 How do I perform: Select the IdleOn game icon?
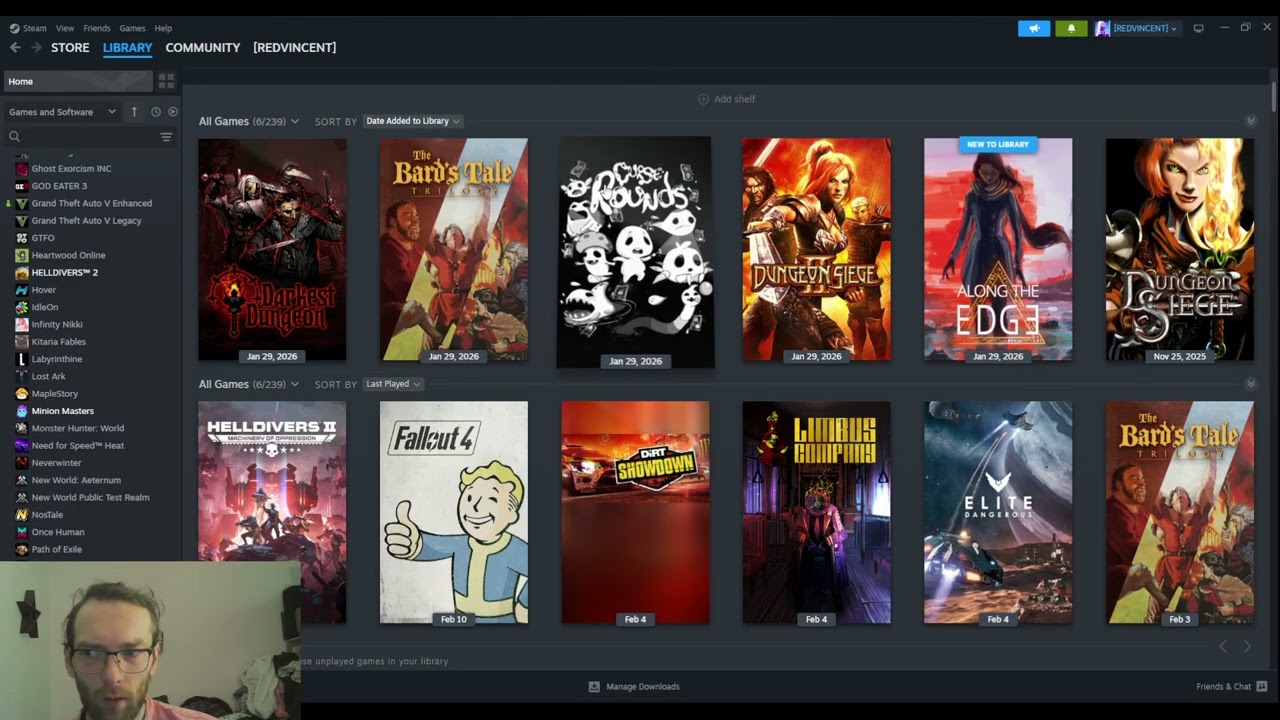22,307
